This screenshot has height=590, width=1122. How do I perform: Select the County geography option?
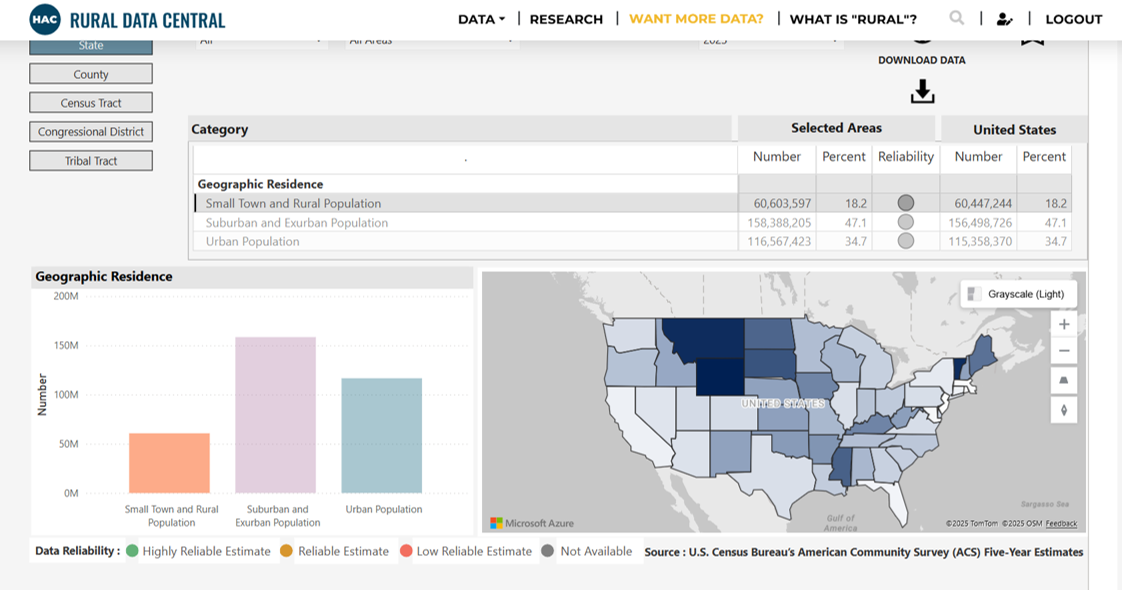coord(91,74)
